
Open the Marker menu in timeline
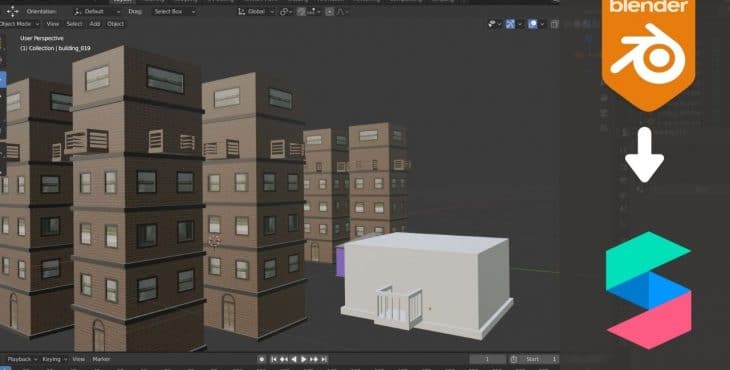tap(101, 359)
